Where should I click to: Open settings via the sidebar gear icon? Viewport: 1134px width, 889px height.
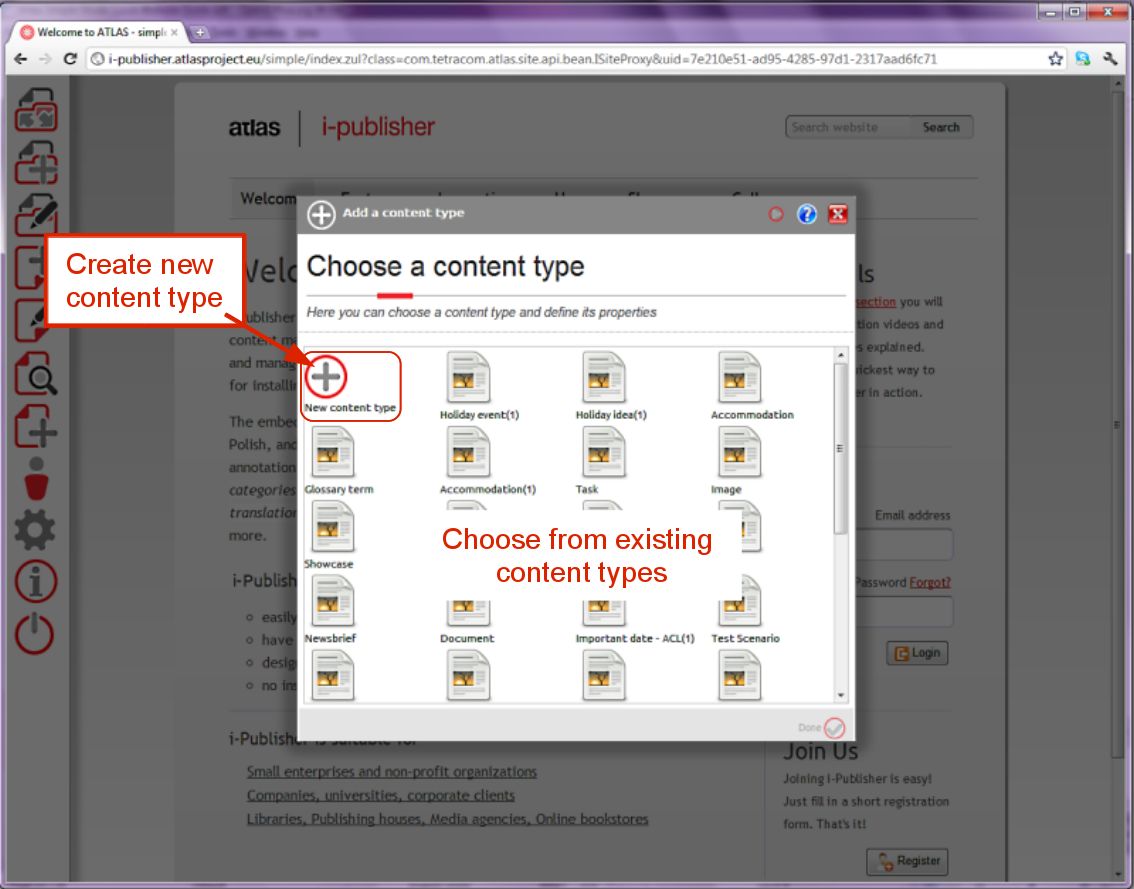[35, 530]
